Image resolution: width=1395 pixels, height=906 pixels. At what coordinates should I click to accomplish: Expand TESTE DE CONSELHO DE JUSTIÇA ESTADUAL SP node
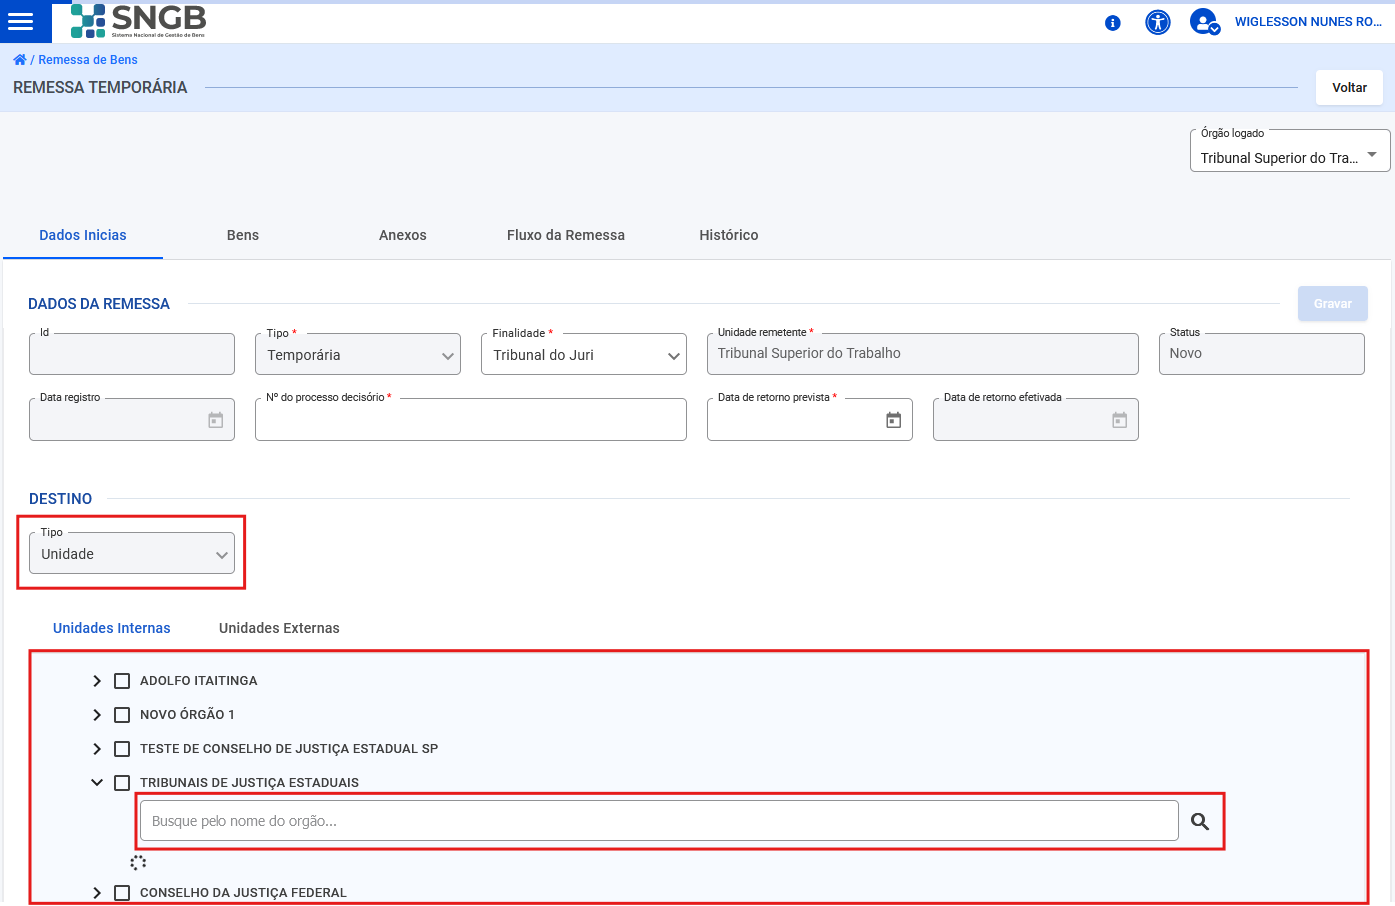pos(97,749)
